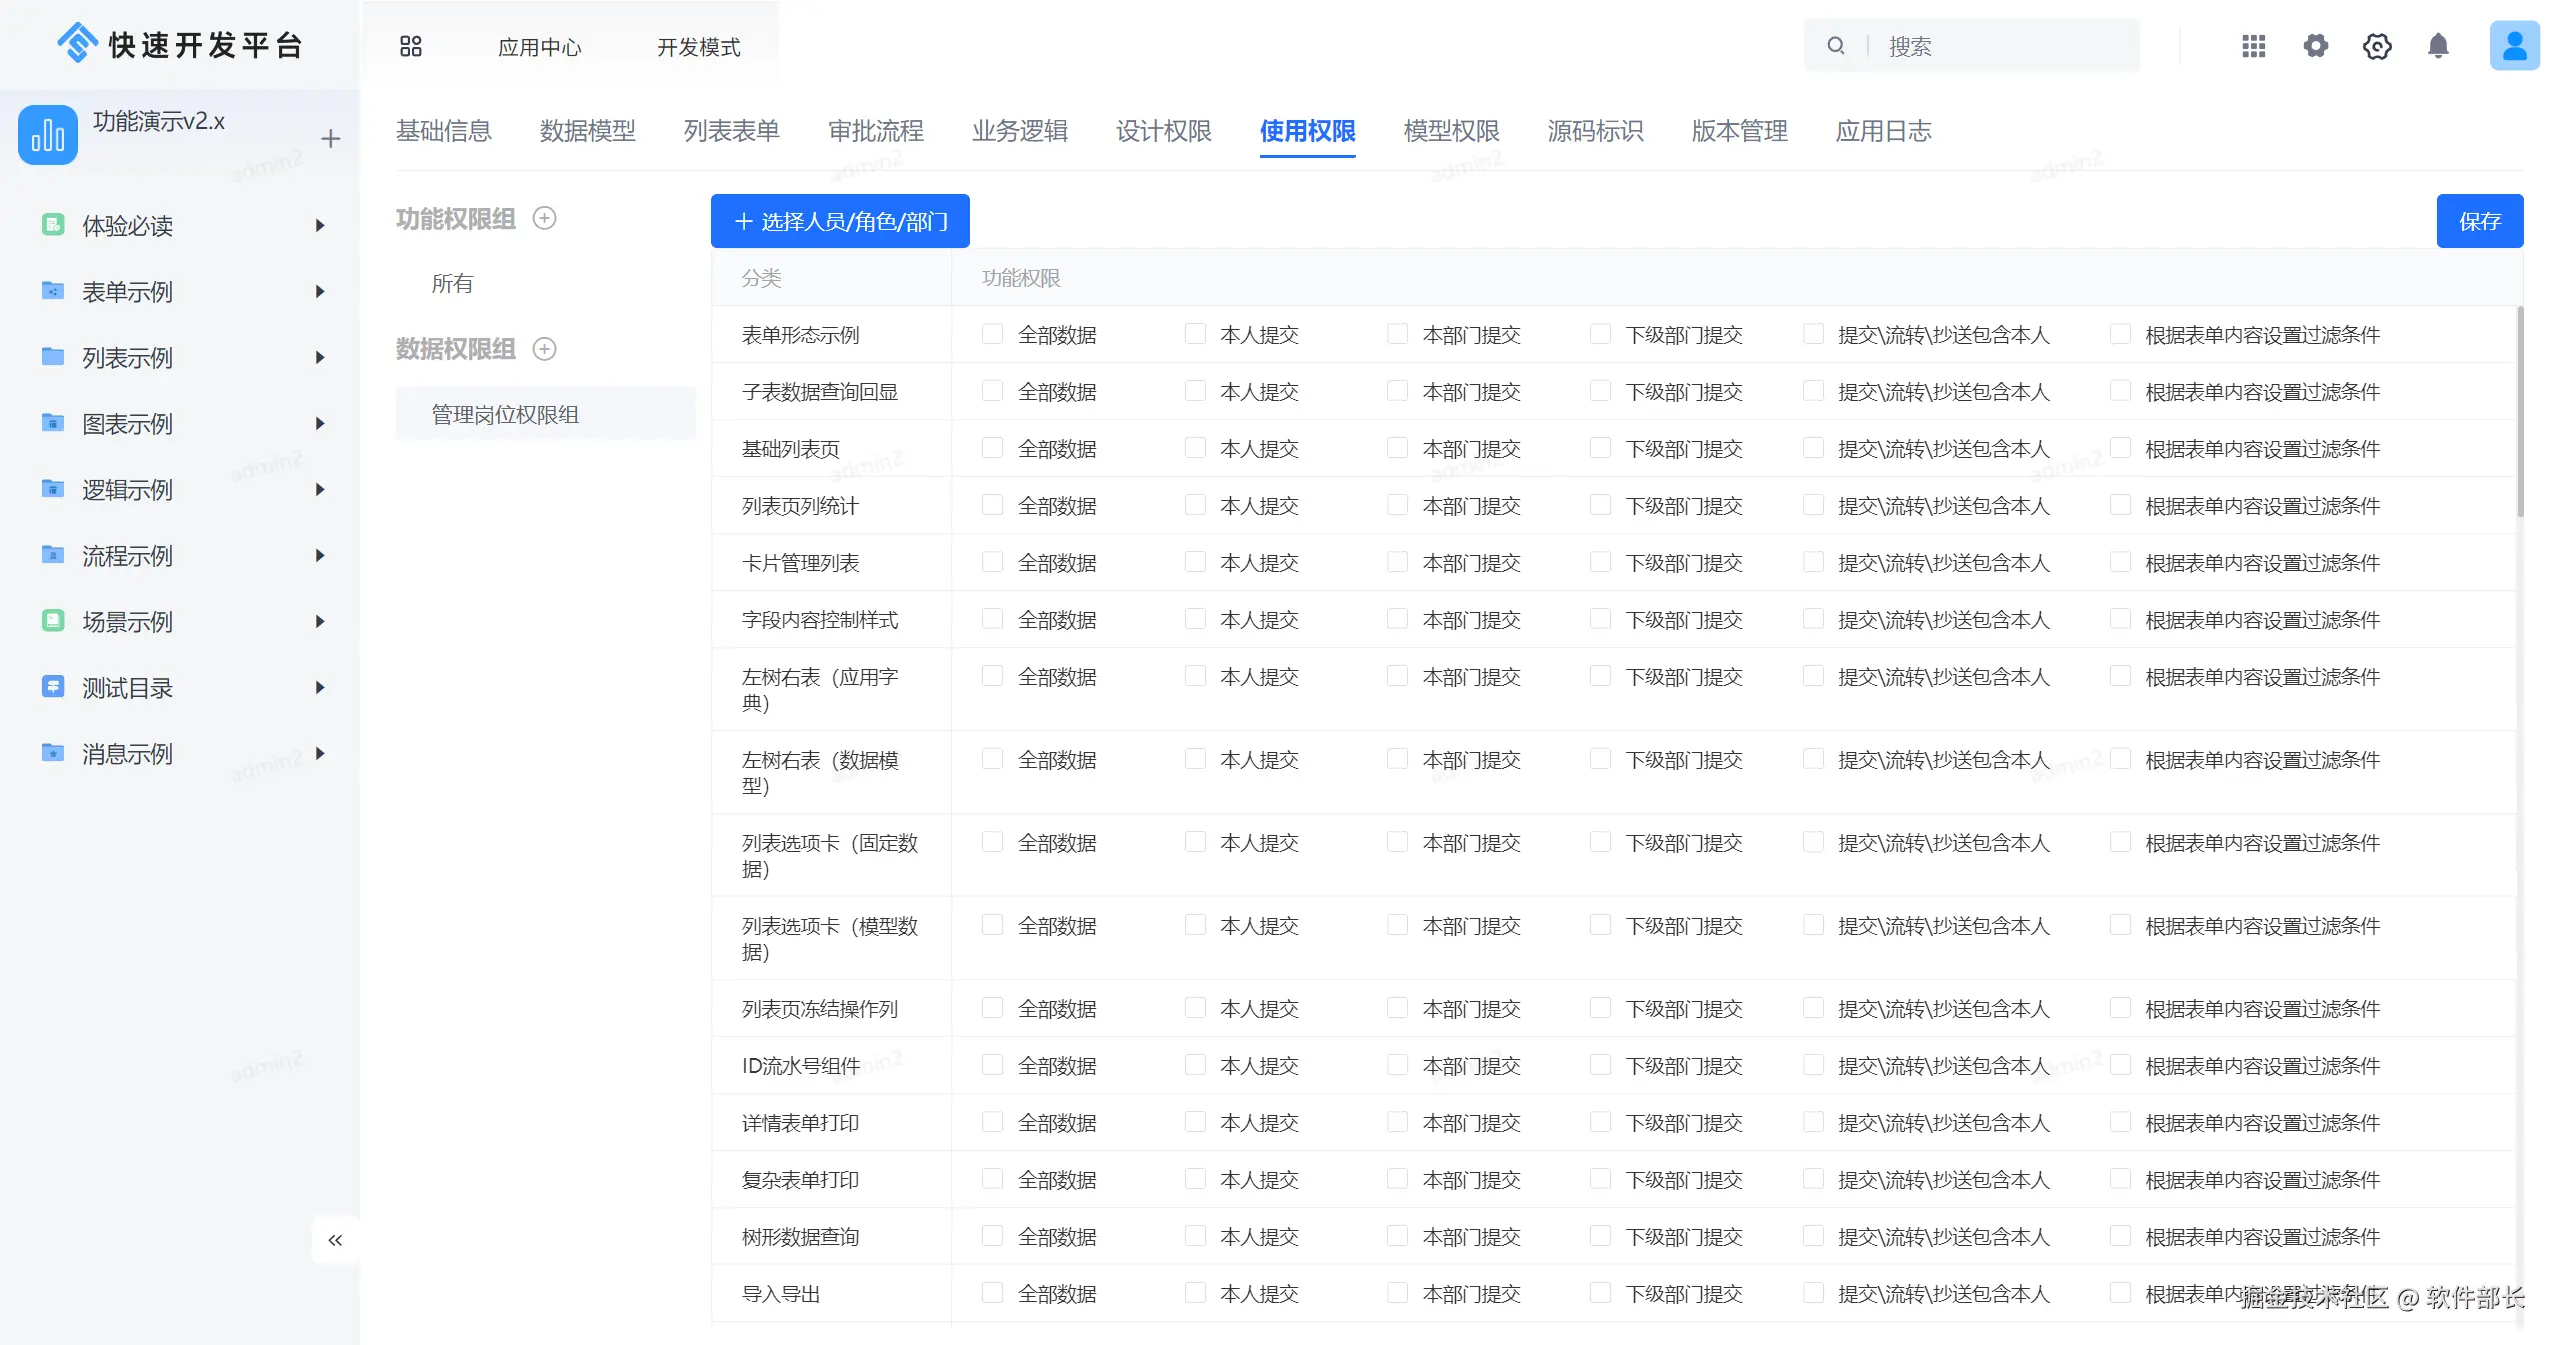The width and height of the screenshot is (2559, 1345).
Task: Click the hexagon settings icon in header
Action: point(2376,46)
